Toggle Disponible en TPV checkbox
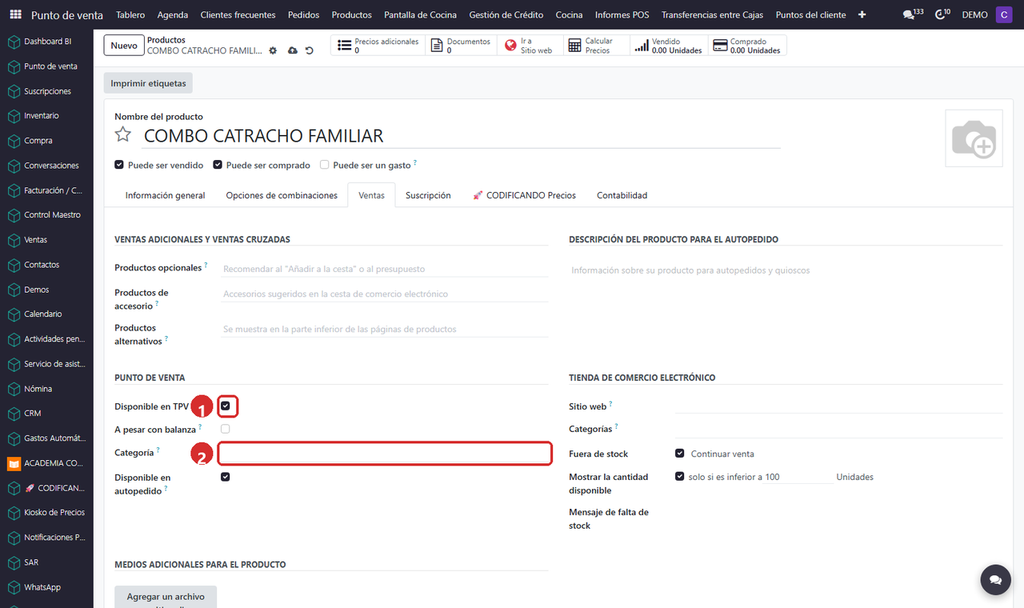The width and height of the screenshot is (1024, 608). pos(225,406)
